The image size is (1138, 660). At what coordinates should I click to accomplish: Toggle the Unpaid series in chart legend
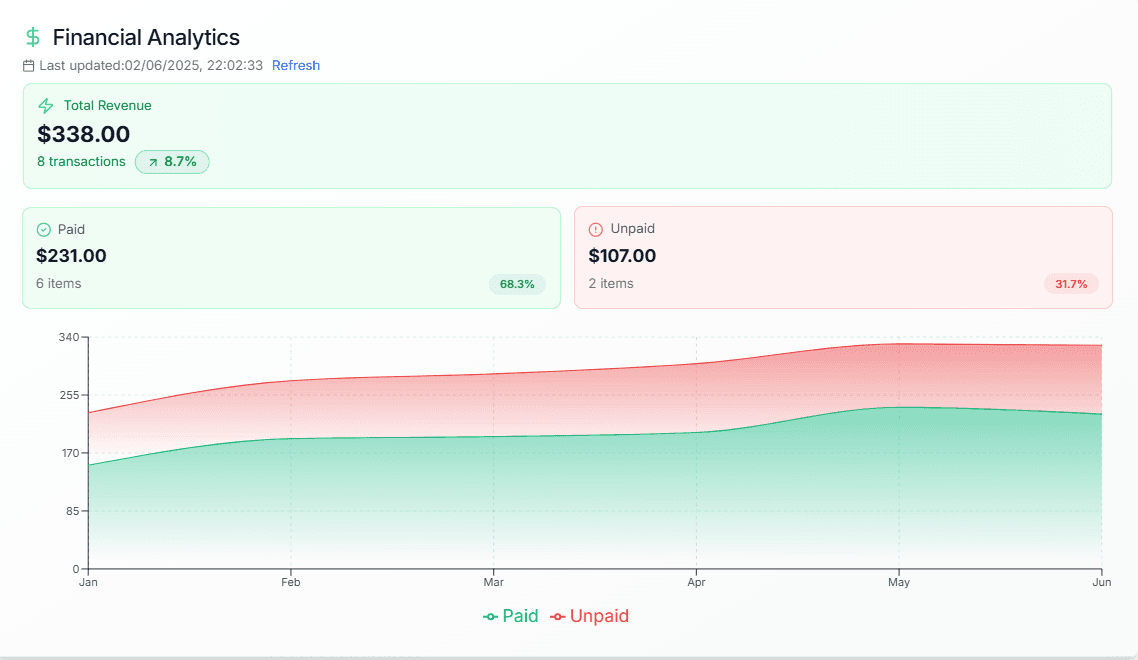(x=589, y=616)
